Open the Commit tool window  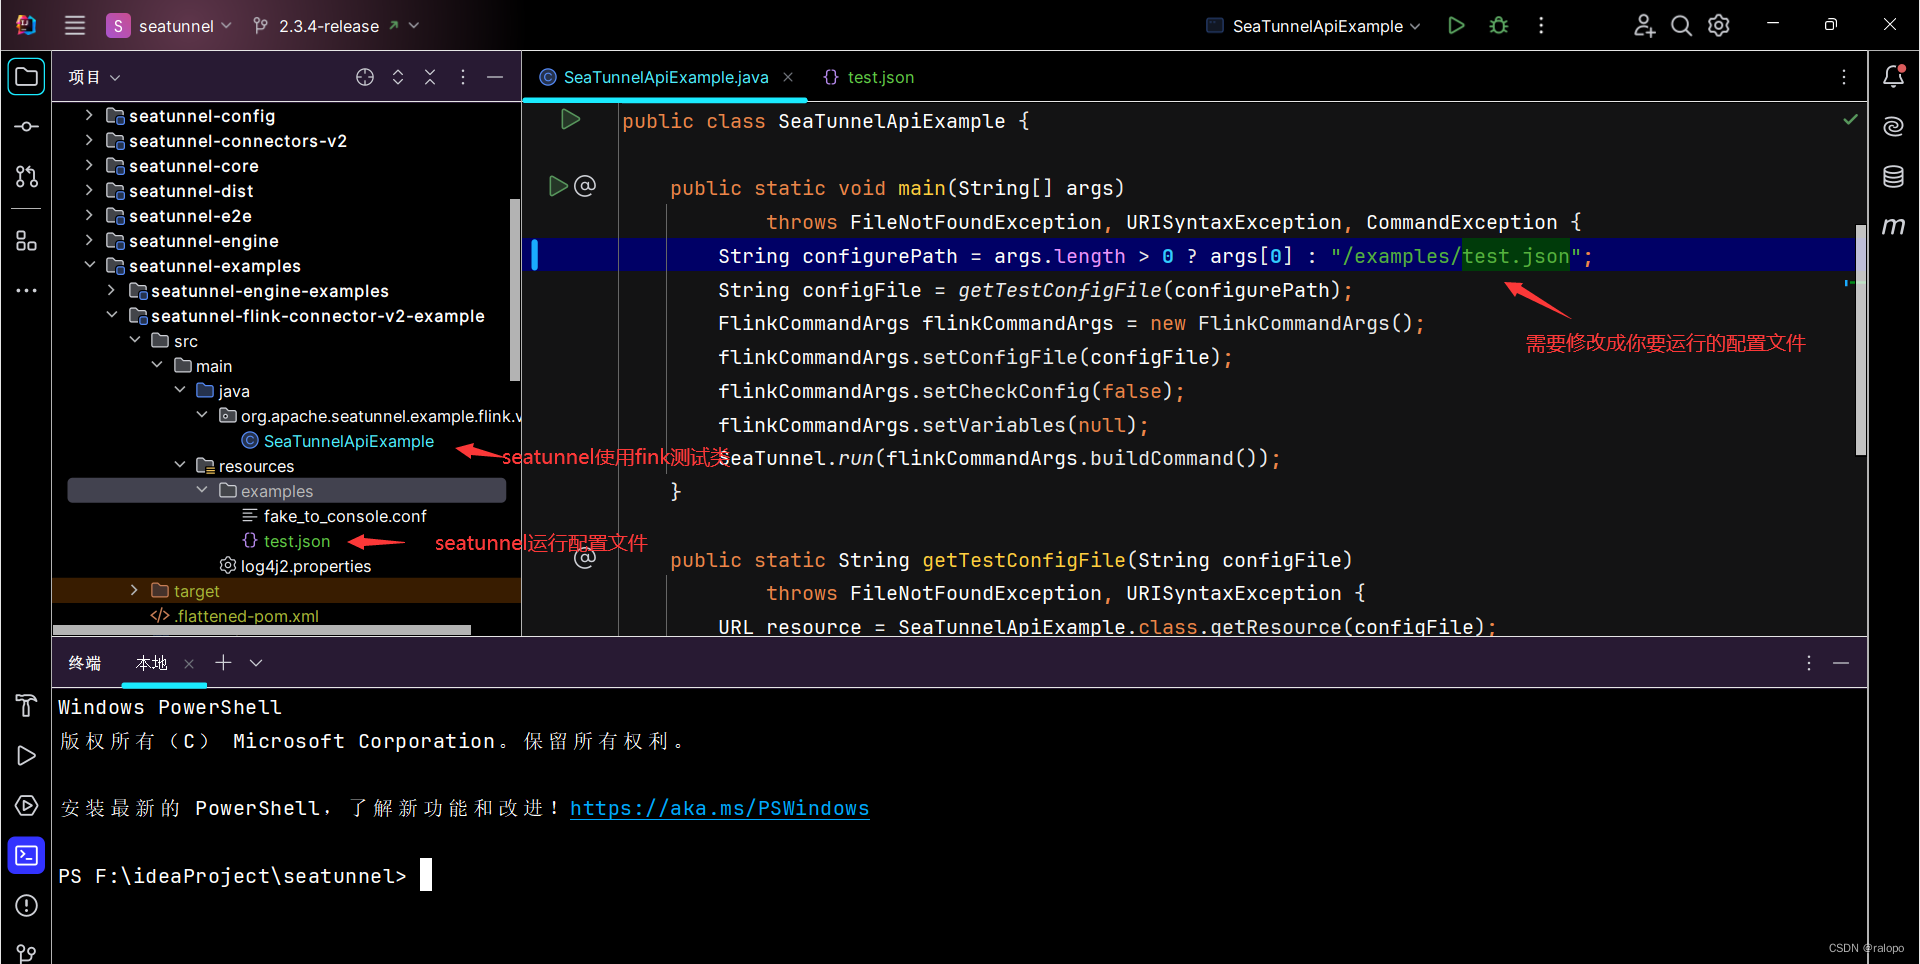click(x=27, y=127)
